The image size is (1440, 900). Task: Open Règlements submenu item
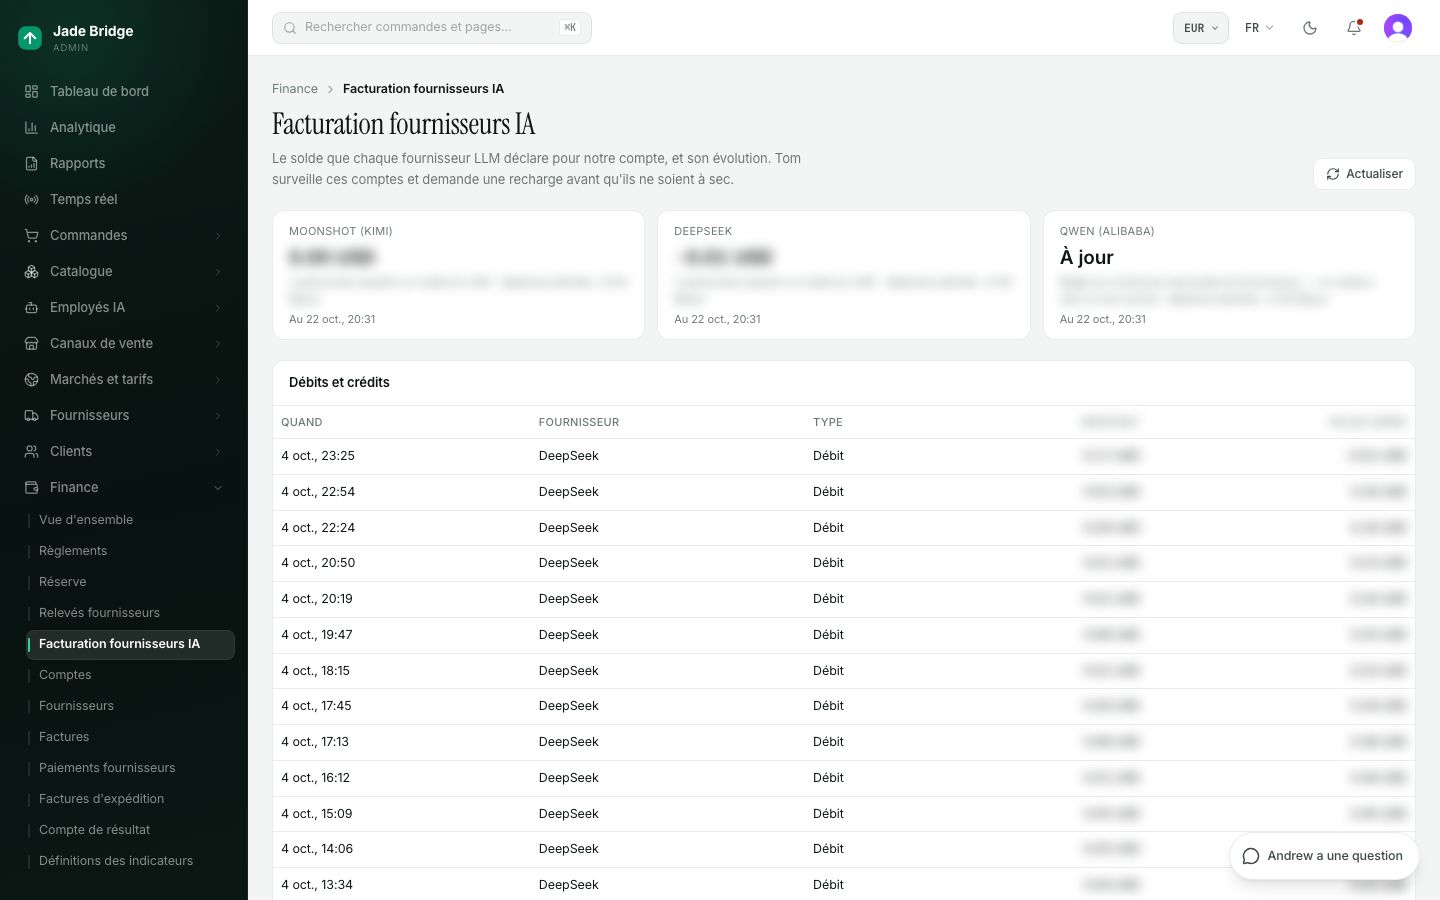[73, 551]
